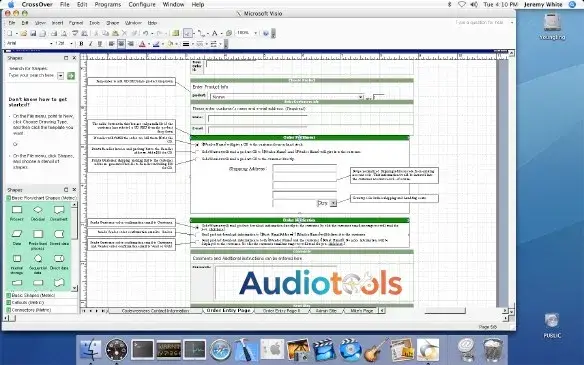Toggle Underline formatting
Screen dimensions: 584x365
click(100, 44)
